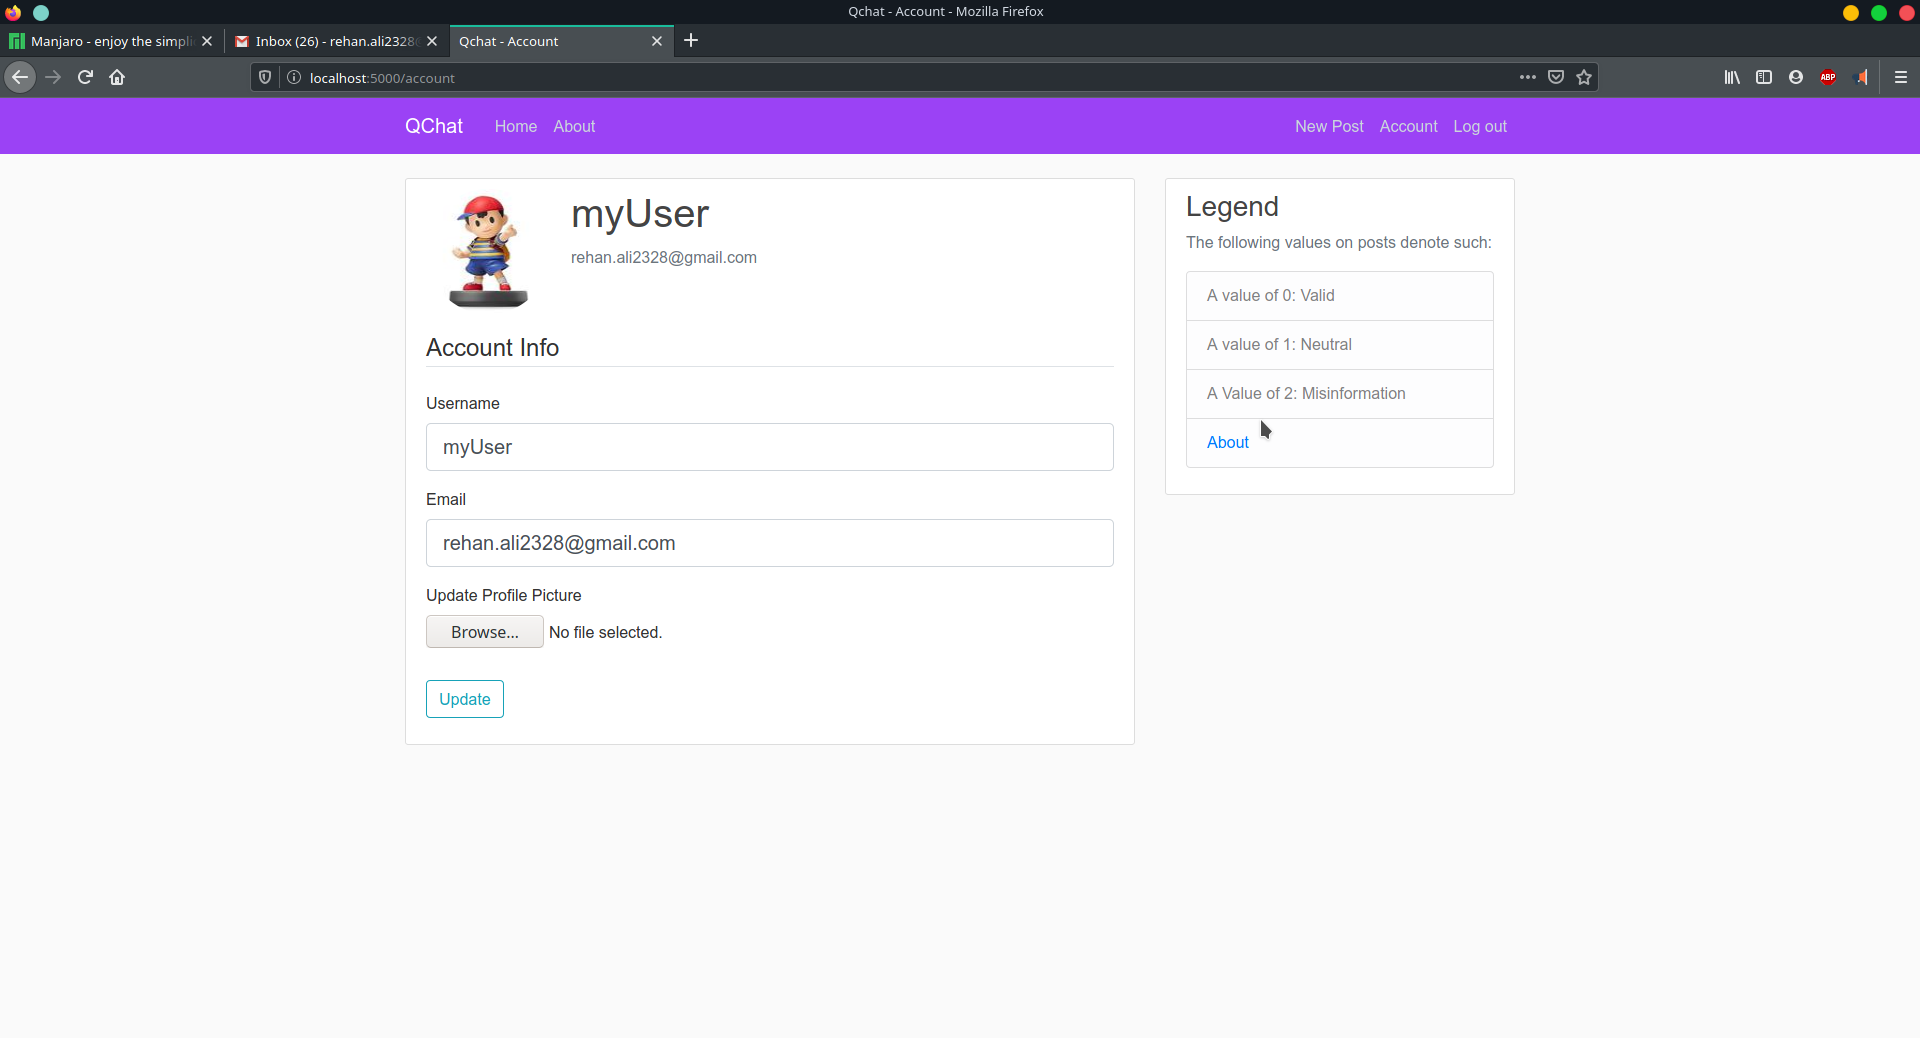Show site information icon in address bar
Screen dimensions: 1920x1038
point(294,77)
